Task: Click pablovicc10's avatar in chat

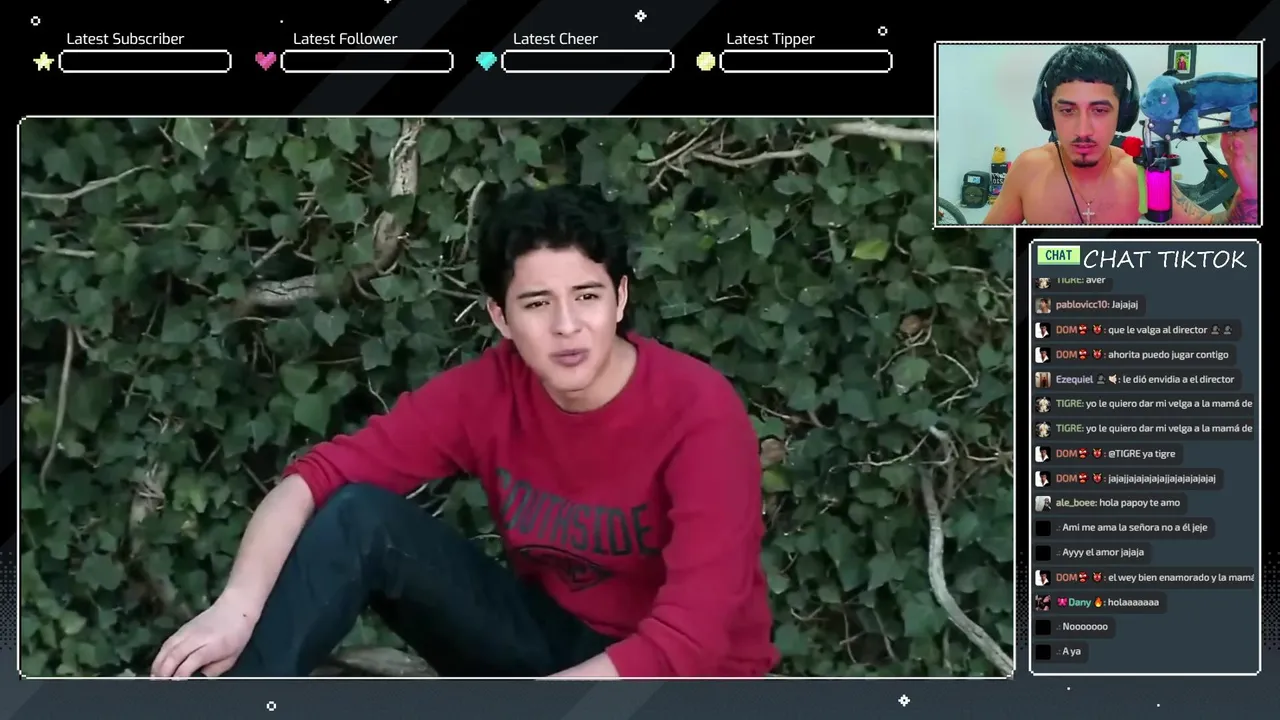Action: tap(1043, 305)
